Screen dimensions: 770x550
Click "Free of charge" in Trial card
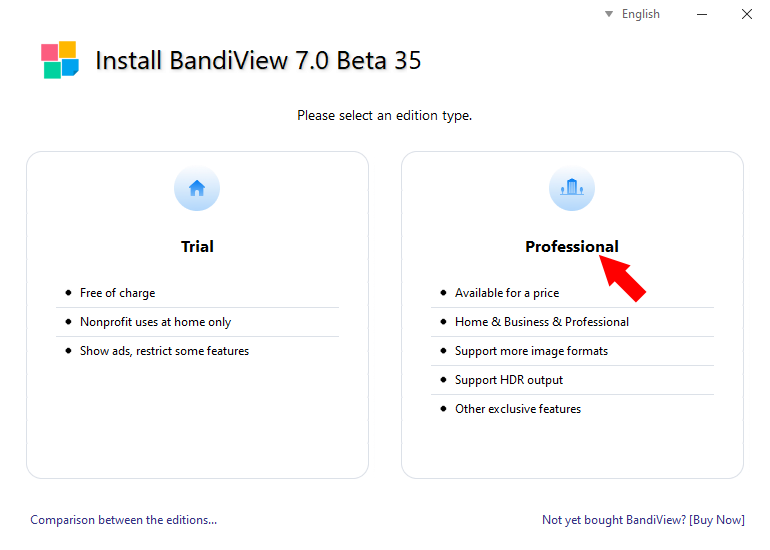pos(118,293)
